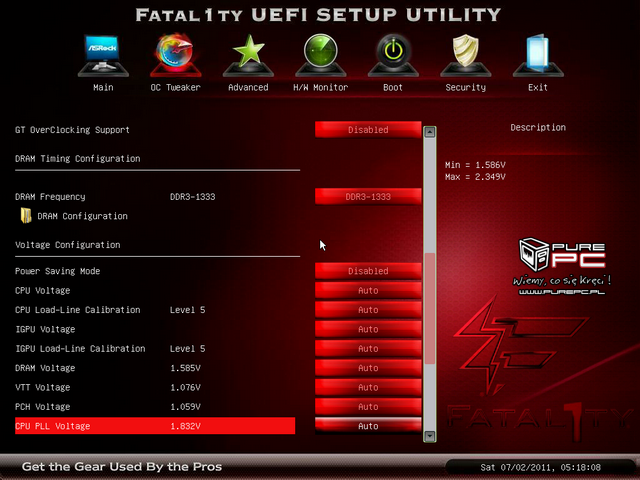Click the scrollbar up arrow

coord(429,132)
